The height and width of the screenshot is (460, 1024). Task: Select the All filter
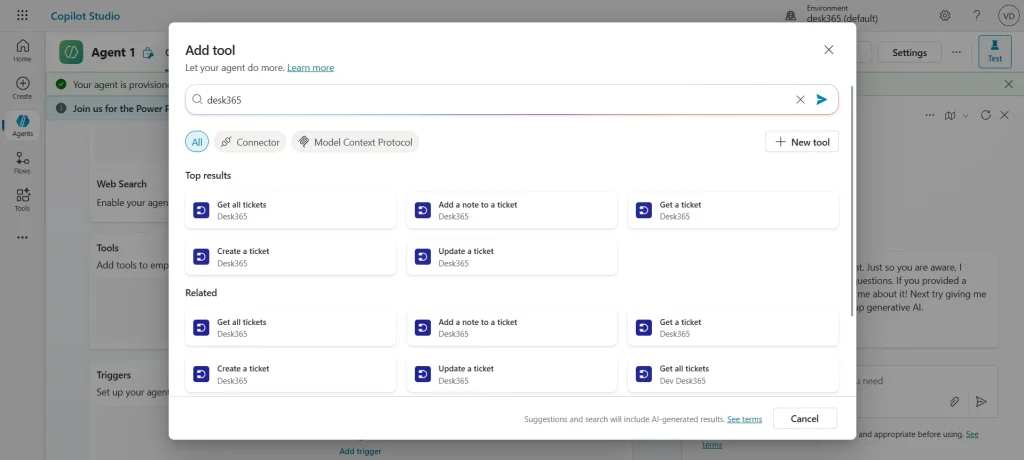click(197, 142)
